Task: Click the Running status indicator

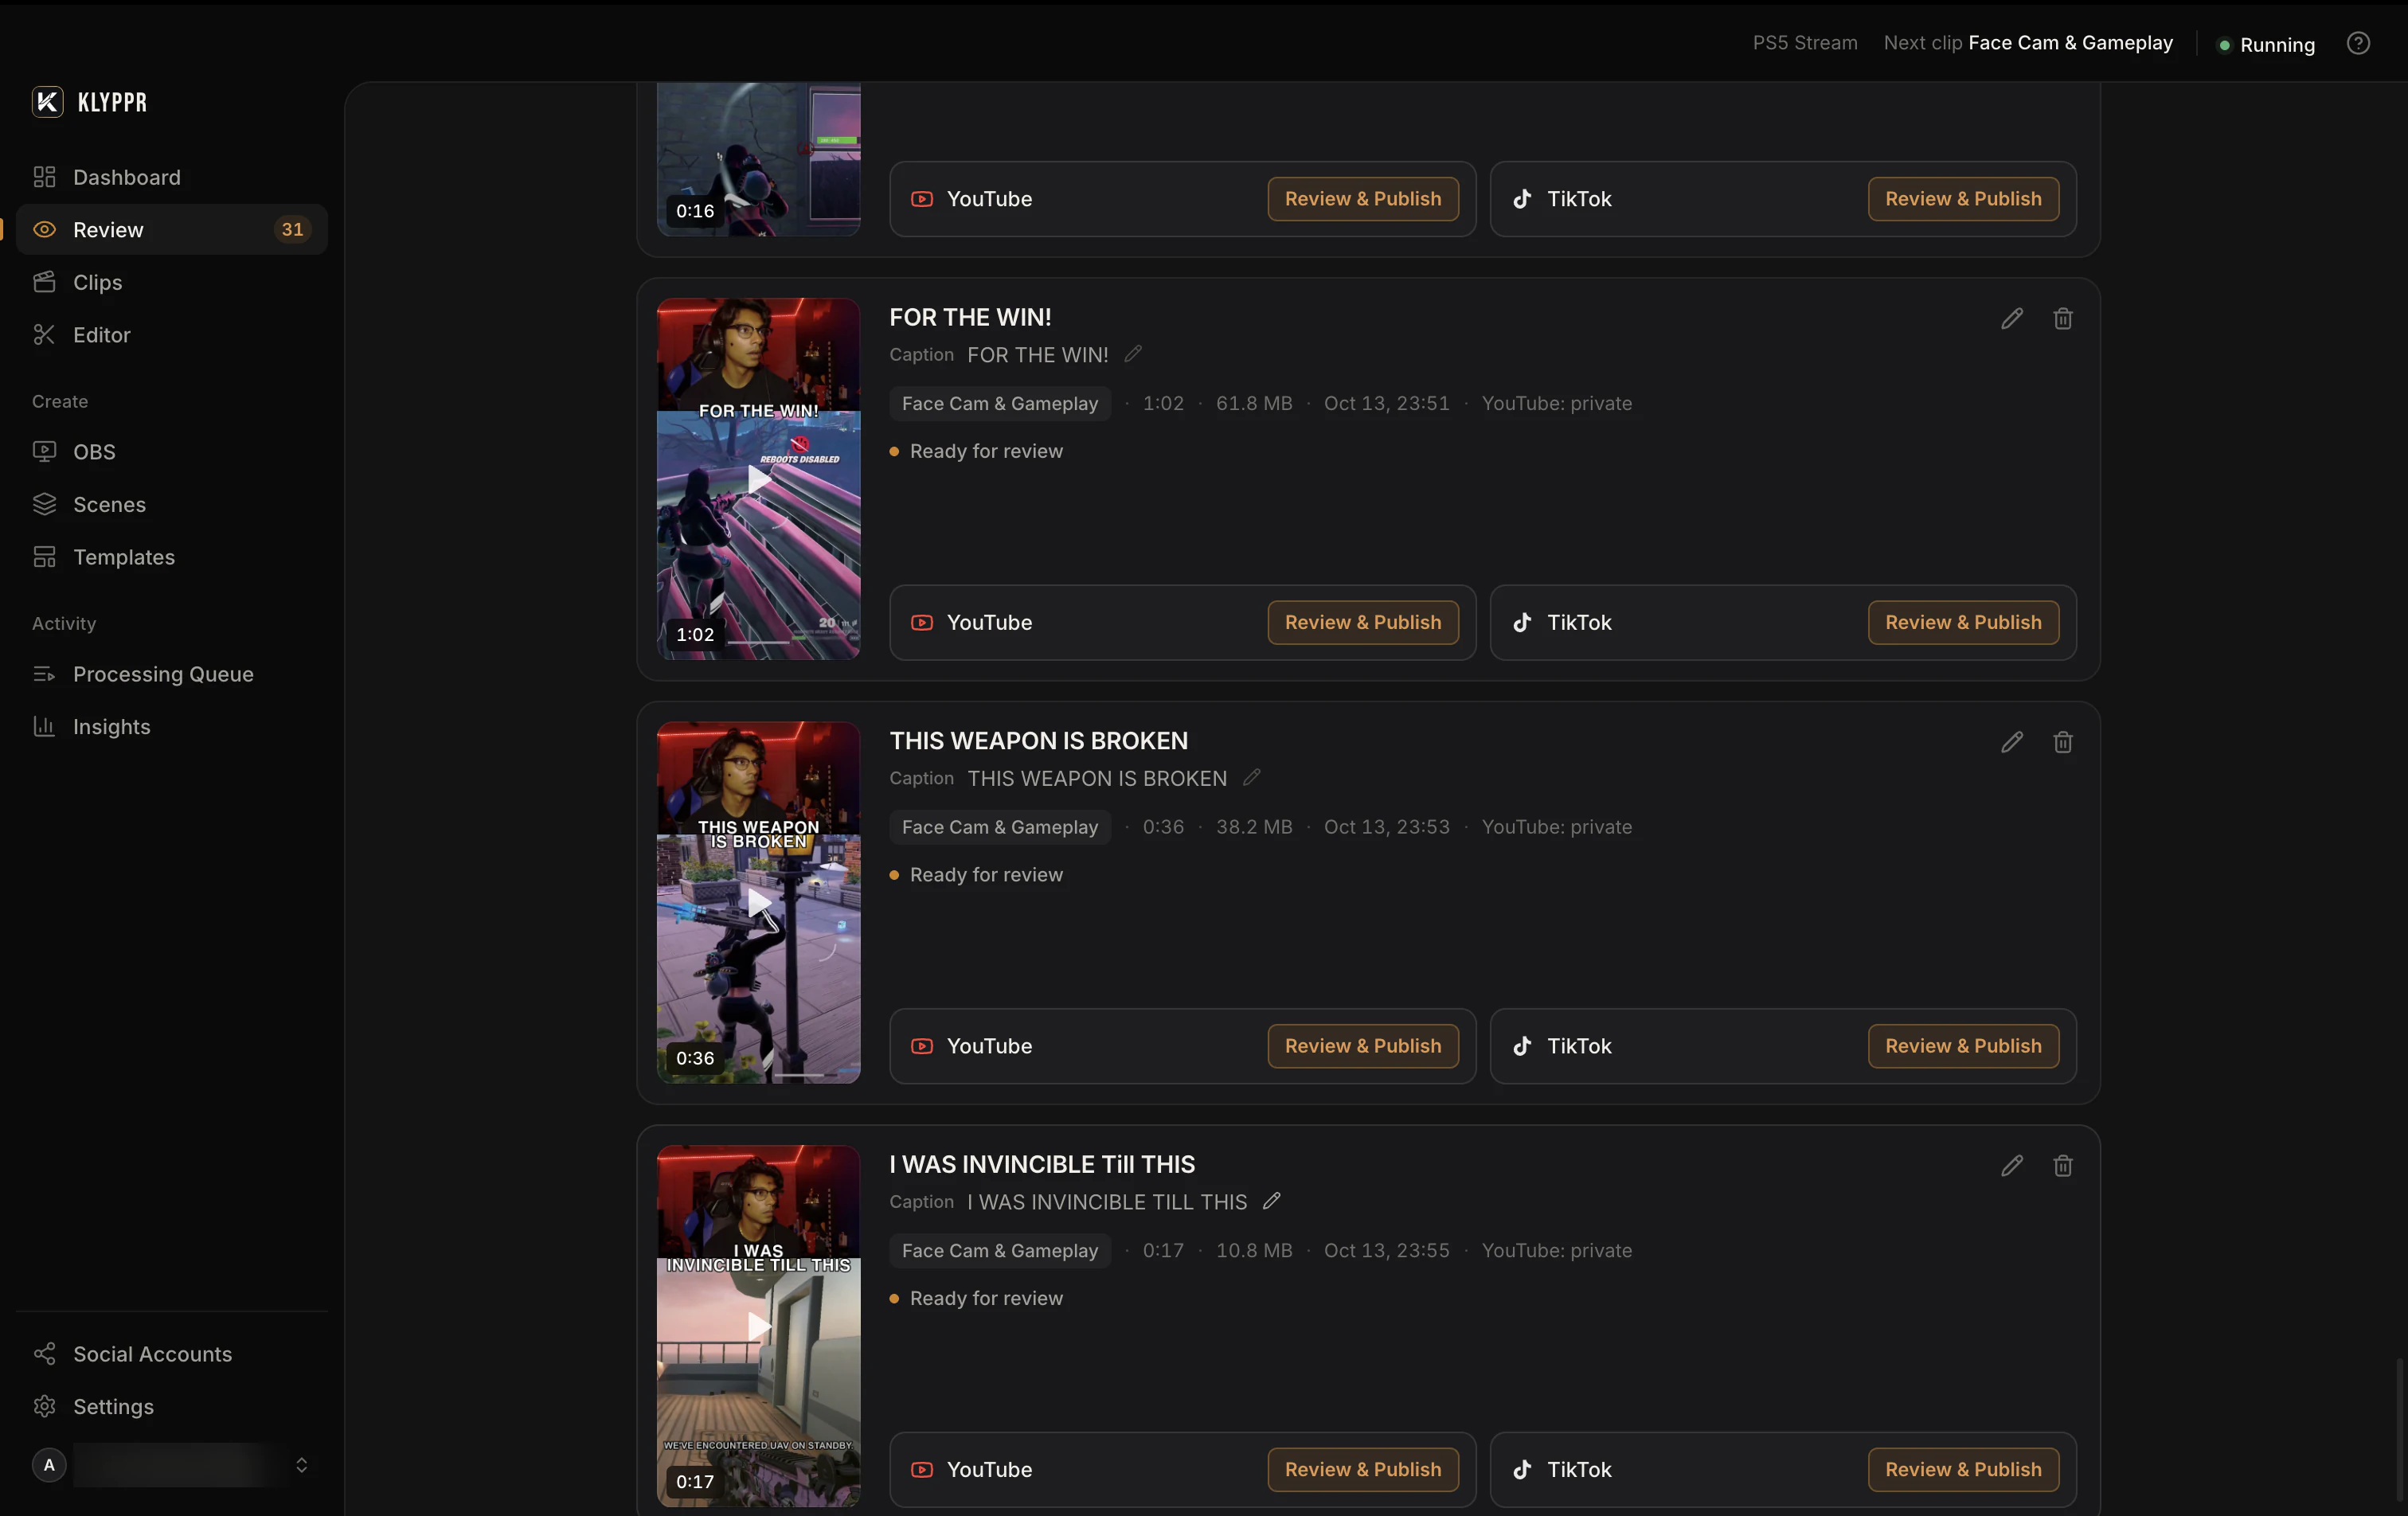Action: pyautogui.click(x=2266, y=44)
